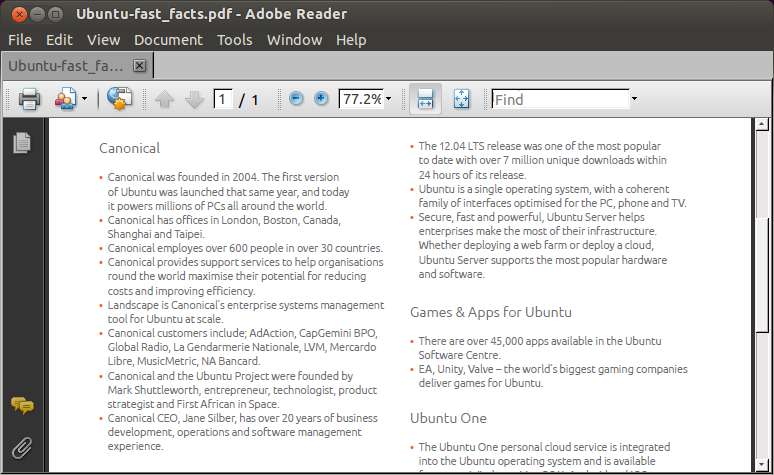This screenshot has height=475, width=774.
Task: Go to previous page arrow
Action: 164,99
